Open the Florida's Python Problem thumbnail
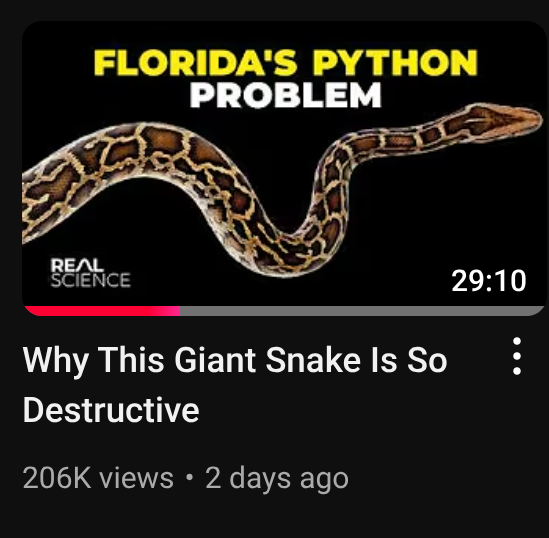 [284, 168]
